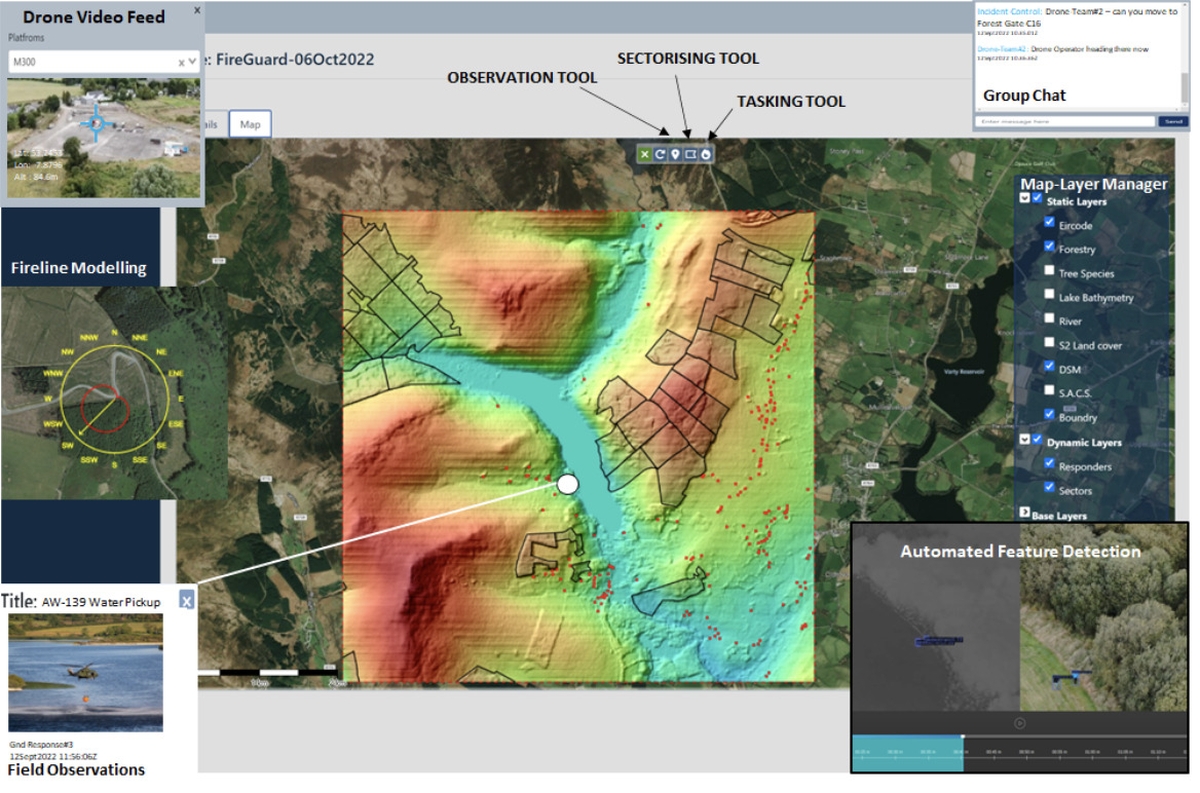Image resolution: width=1200 pixels, height=793 pixels.
Task: Close the Drone Video Feed panel
Action: click(197, 10)
